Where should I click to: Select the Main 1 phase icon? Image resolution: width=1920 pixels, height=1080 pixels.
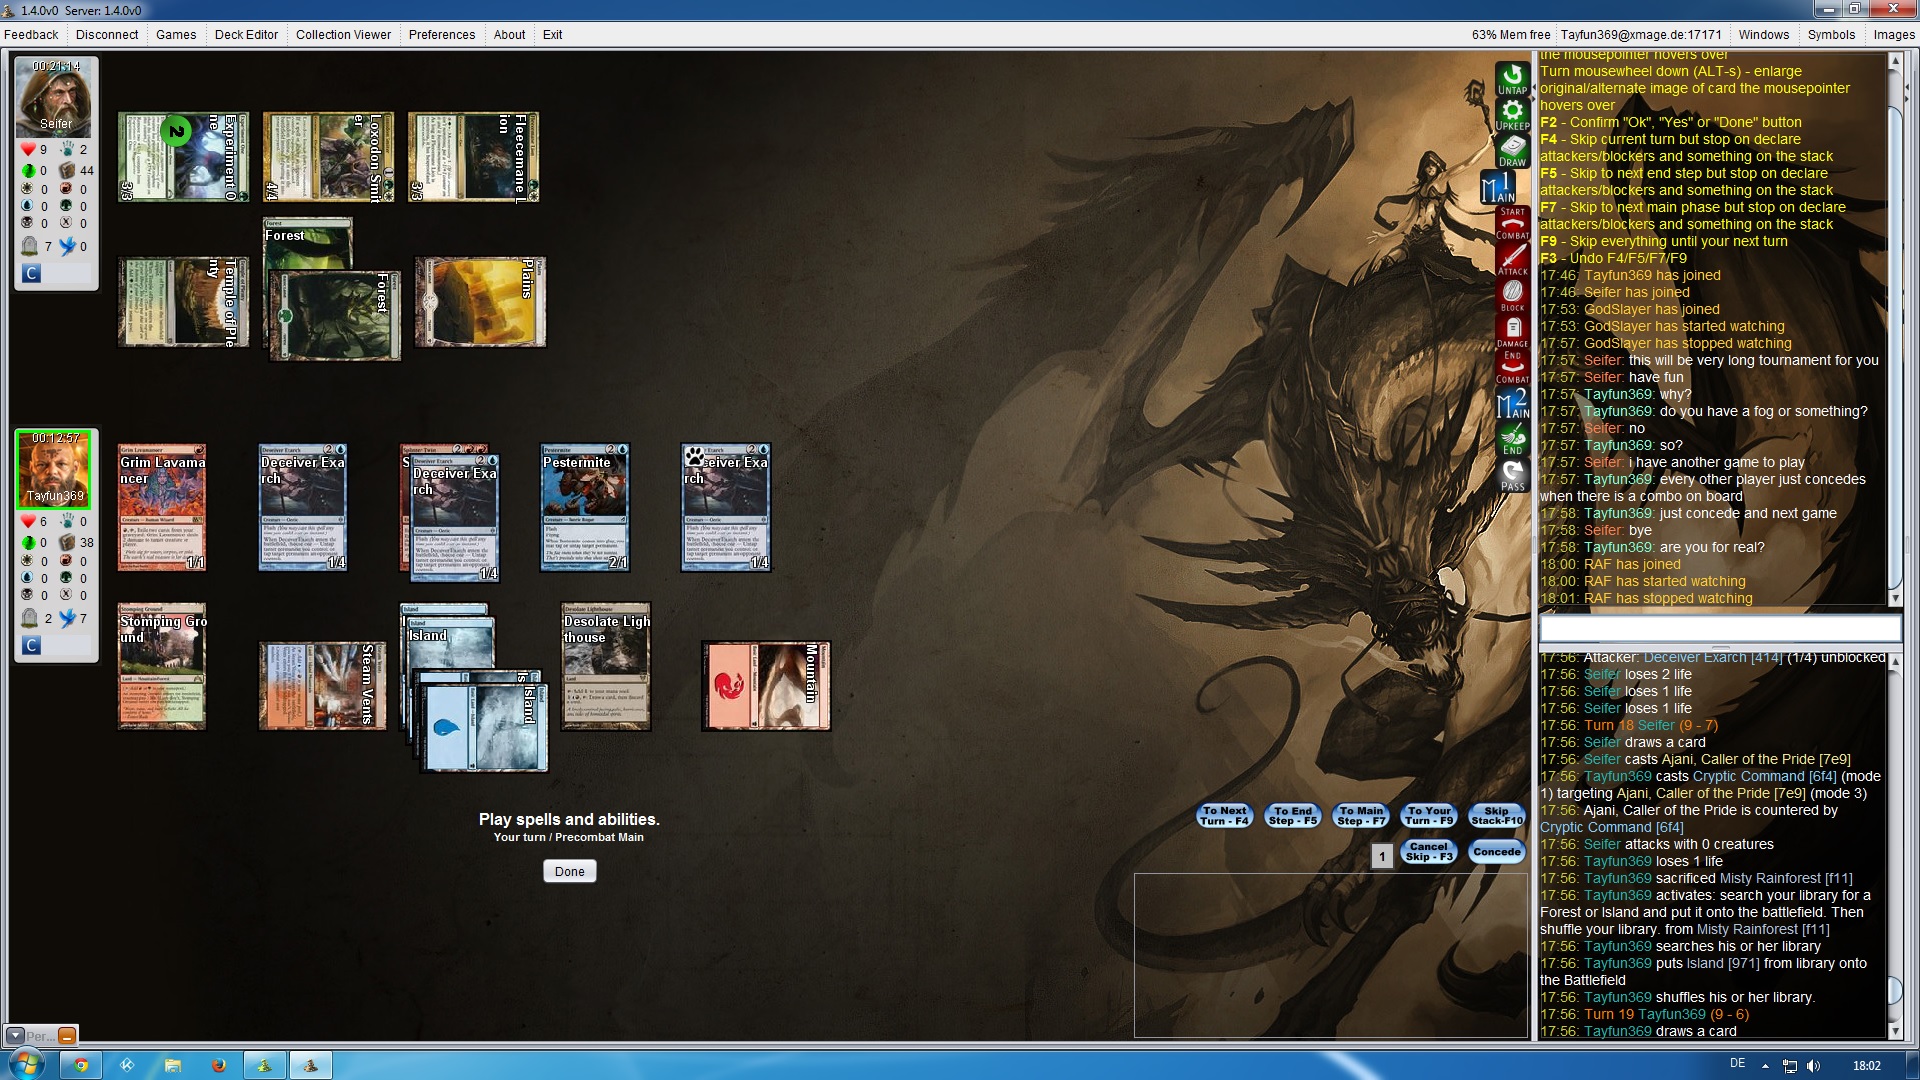pyautogui.click(x=1499, y=187)
